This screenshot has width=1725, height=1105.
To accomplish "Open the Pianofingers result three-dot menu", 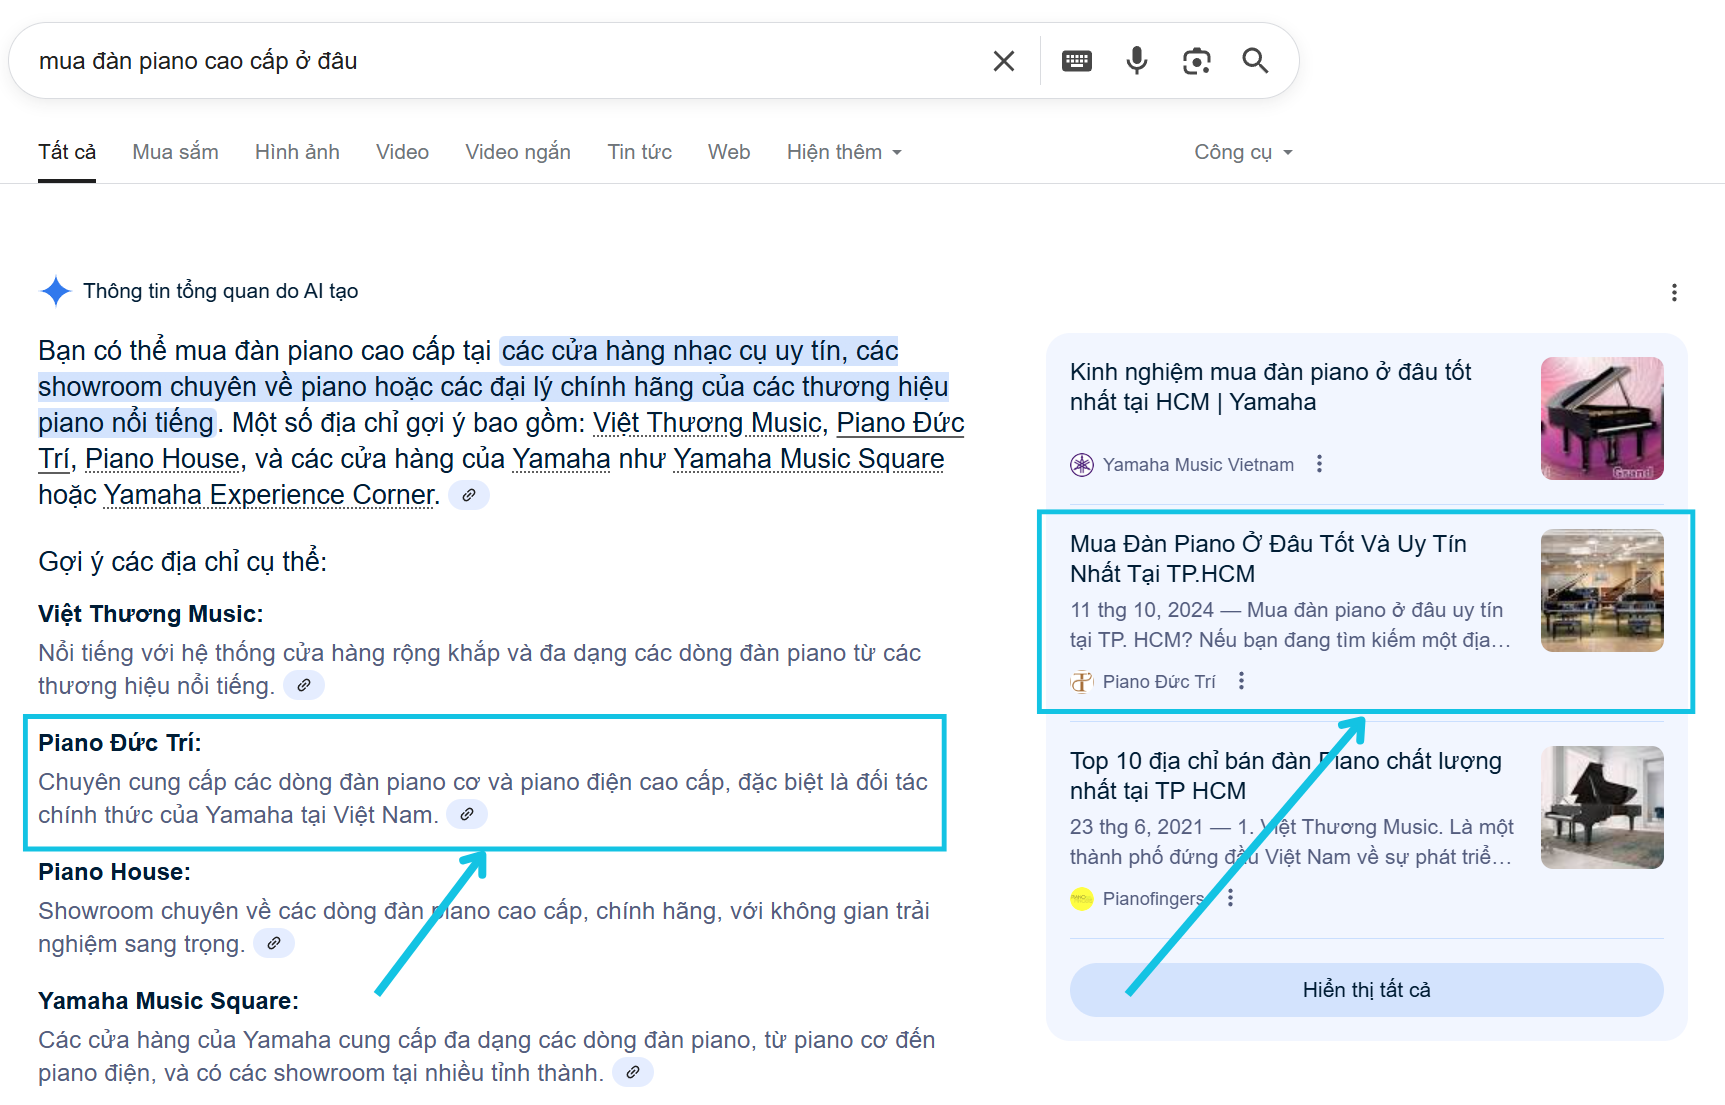I will coord(1230,898).
